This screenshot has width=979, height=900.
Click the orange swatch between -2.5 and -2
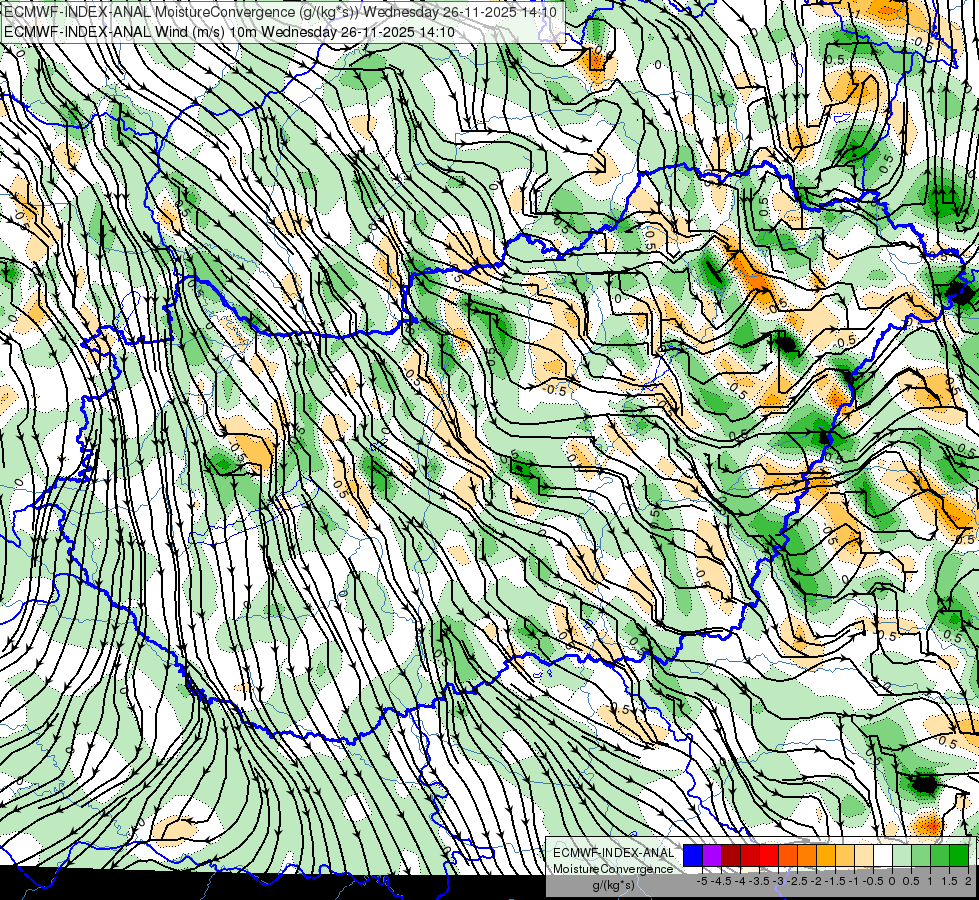tap(807, 856)
